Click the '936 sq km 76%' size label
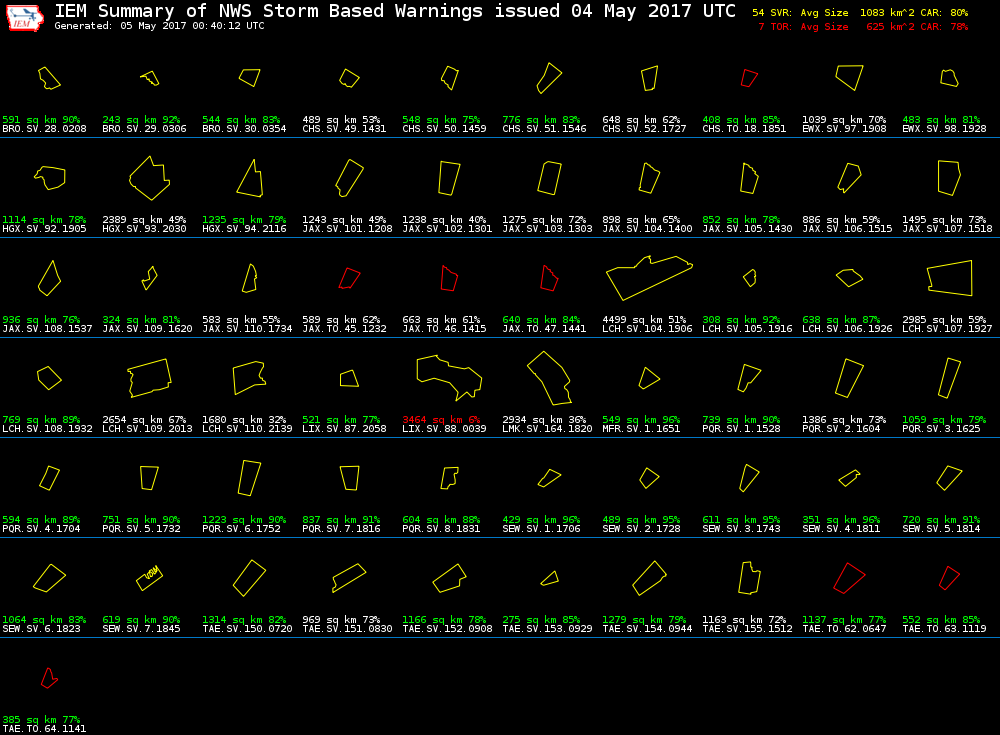Viewport: 1000px width, 735px height. [41, 320]
